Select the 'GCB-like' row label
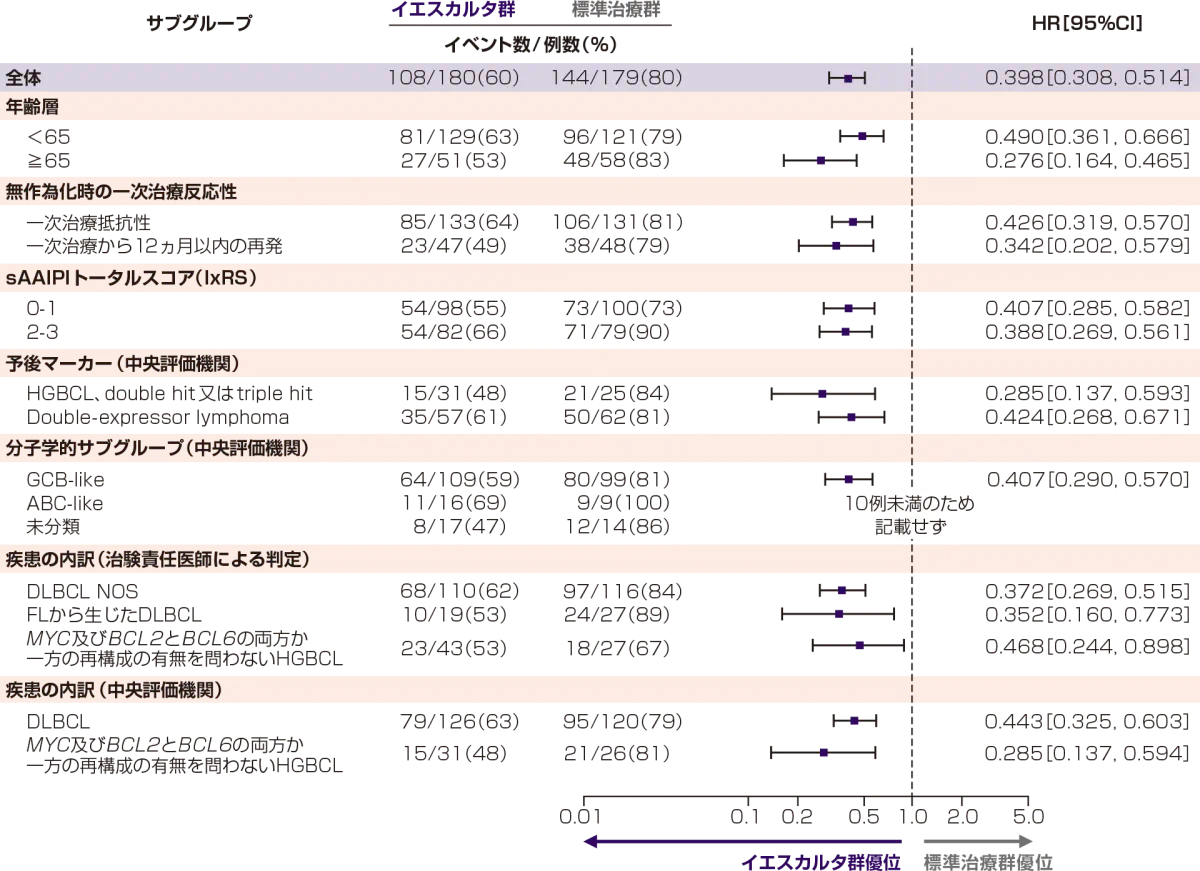 pos(66,480)
